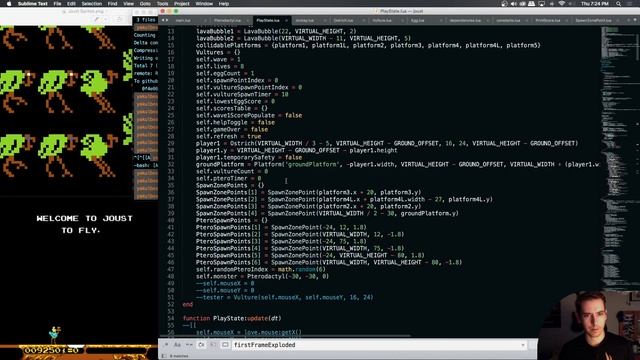Click the Thu 7:24 PM clock
This screenshot has height=360, width=640.
point(595,4)
